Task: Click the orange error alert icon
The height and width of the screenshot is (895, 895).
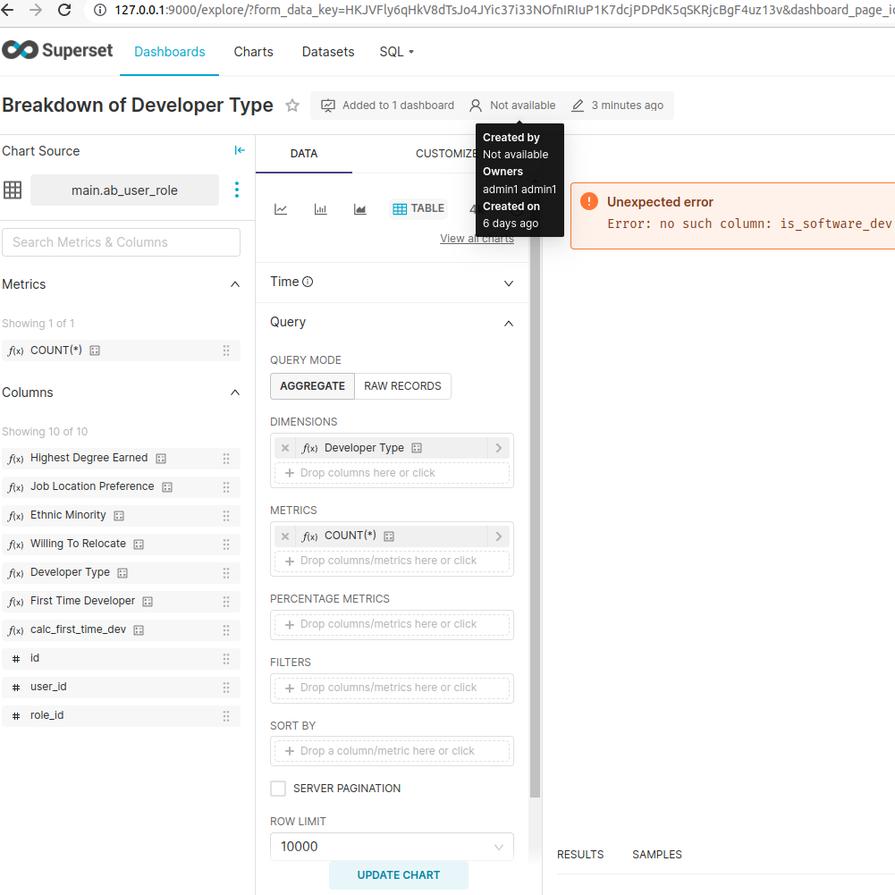Action: point(589,201)
